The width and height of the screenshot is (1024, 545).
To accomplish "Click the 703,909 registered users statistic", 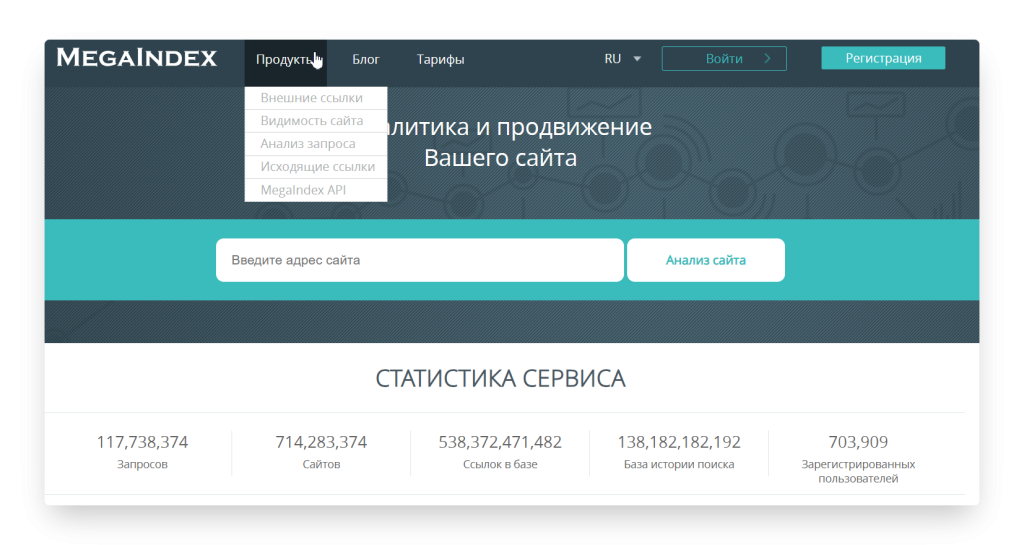I will 858,455.
